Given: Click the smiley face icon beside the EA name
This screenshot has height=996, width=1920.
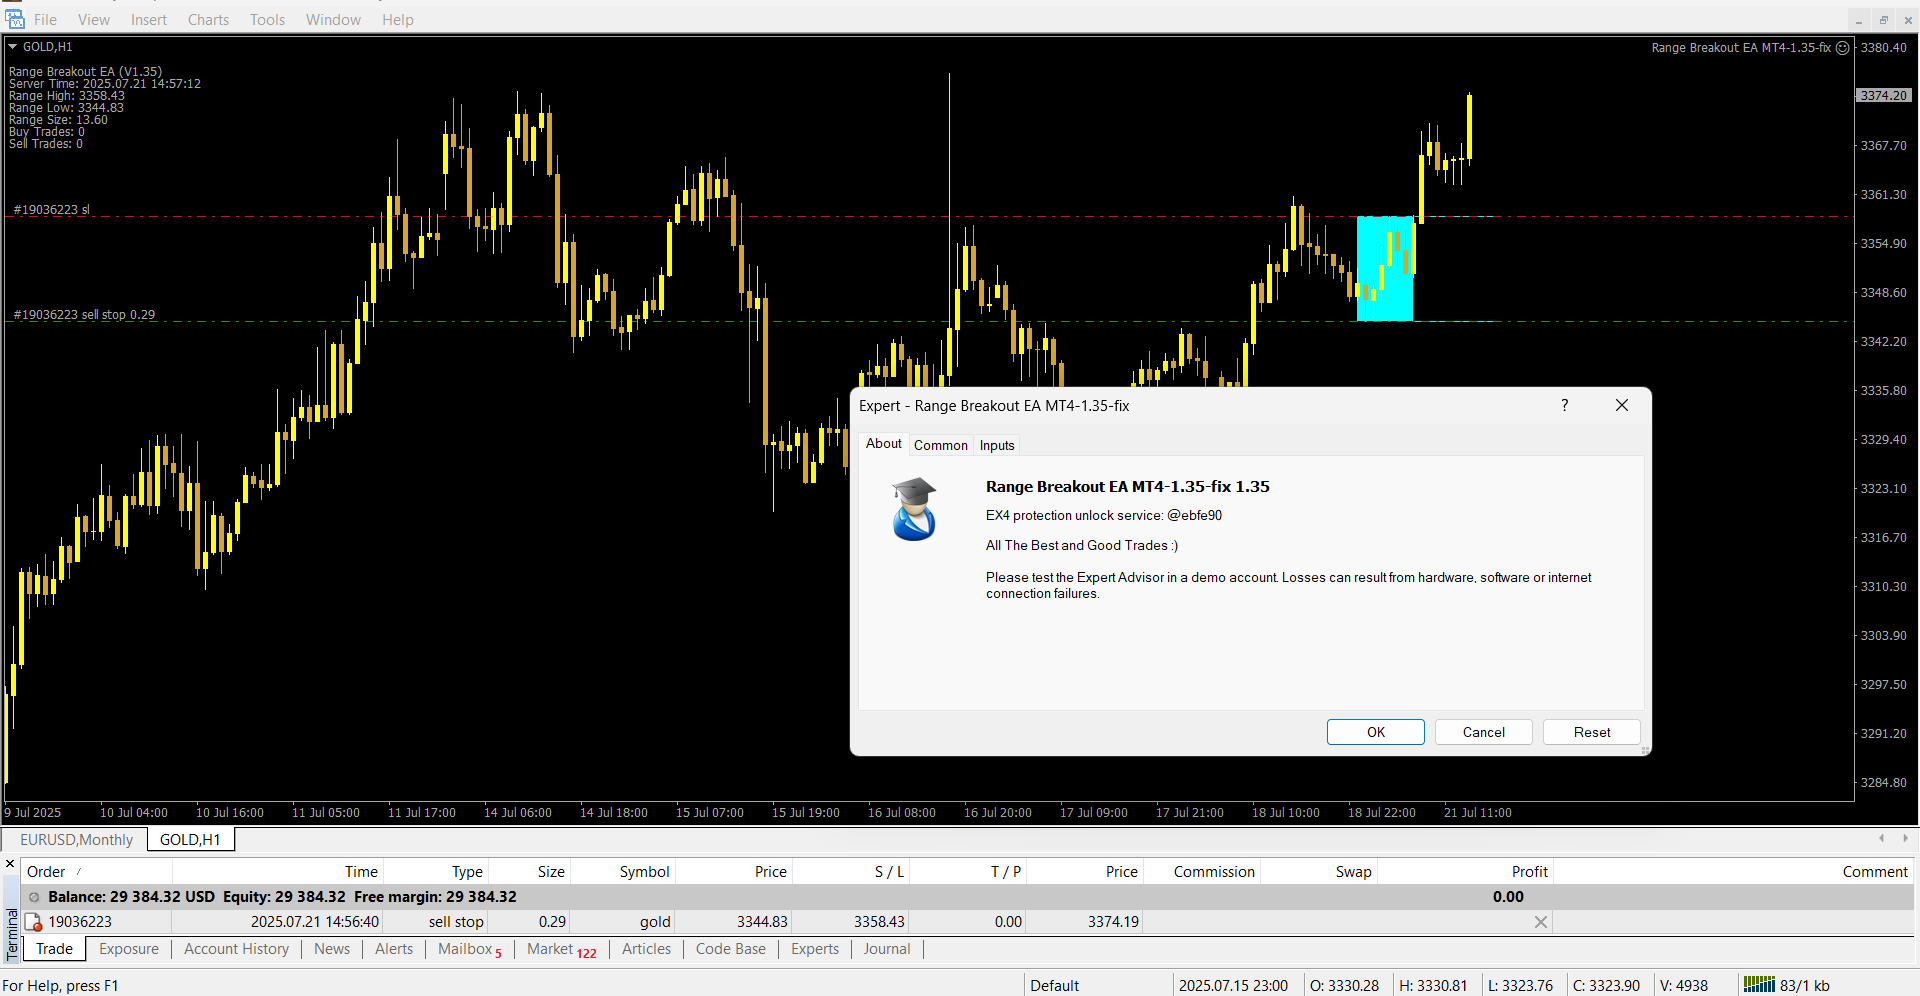Looking at the screenshot, I should click(1843, 48).
